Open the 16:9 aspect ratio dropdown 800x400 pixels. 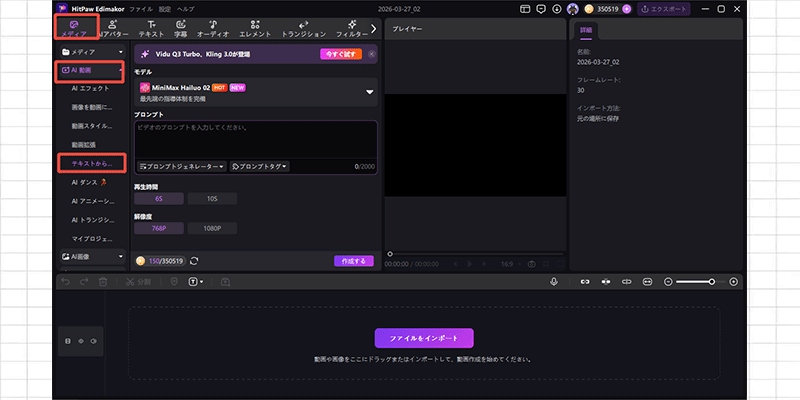point(511,264)
